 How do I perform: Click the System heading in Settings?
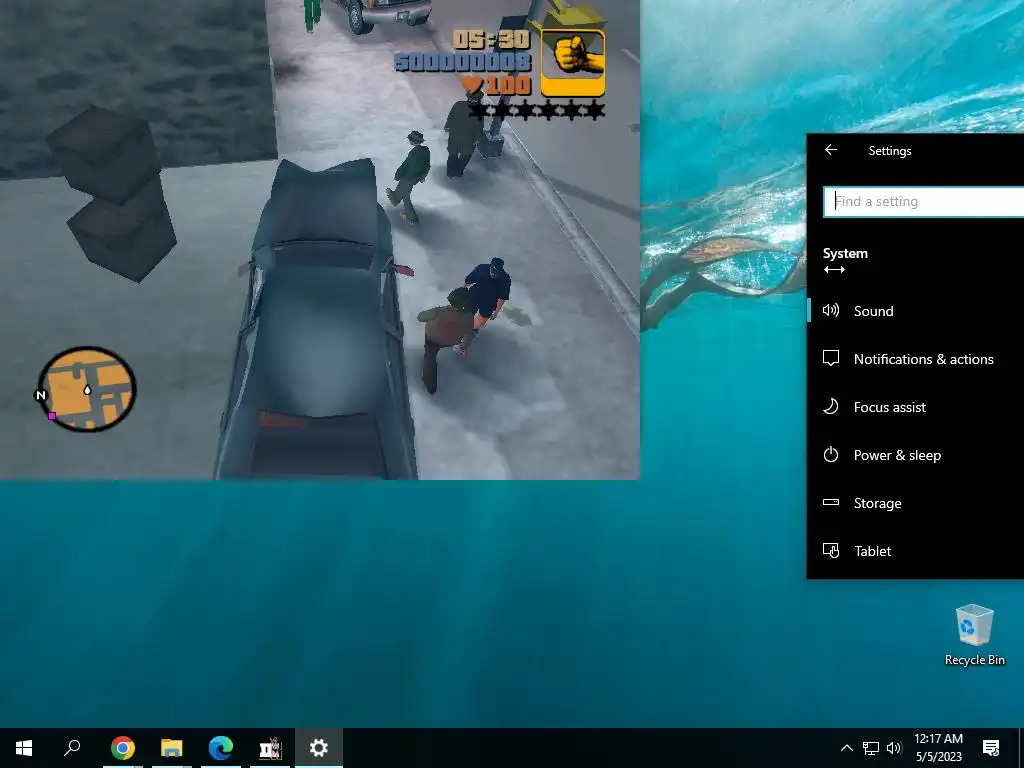pyautogui.click(x=845, y=253)
